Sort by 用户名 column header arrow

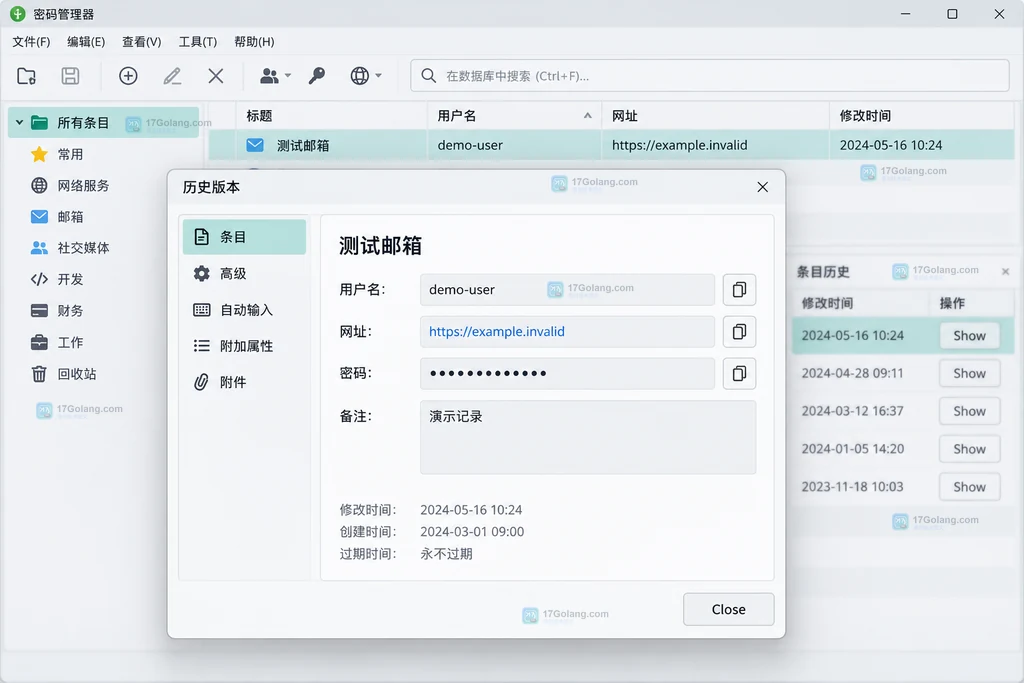[588, 116]
